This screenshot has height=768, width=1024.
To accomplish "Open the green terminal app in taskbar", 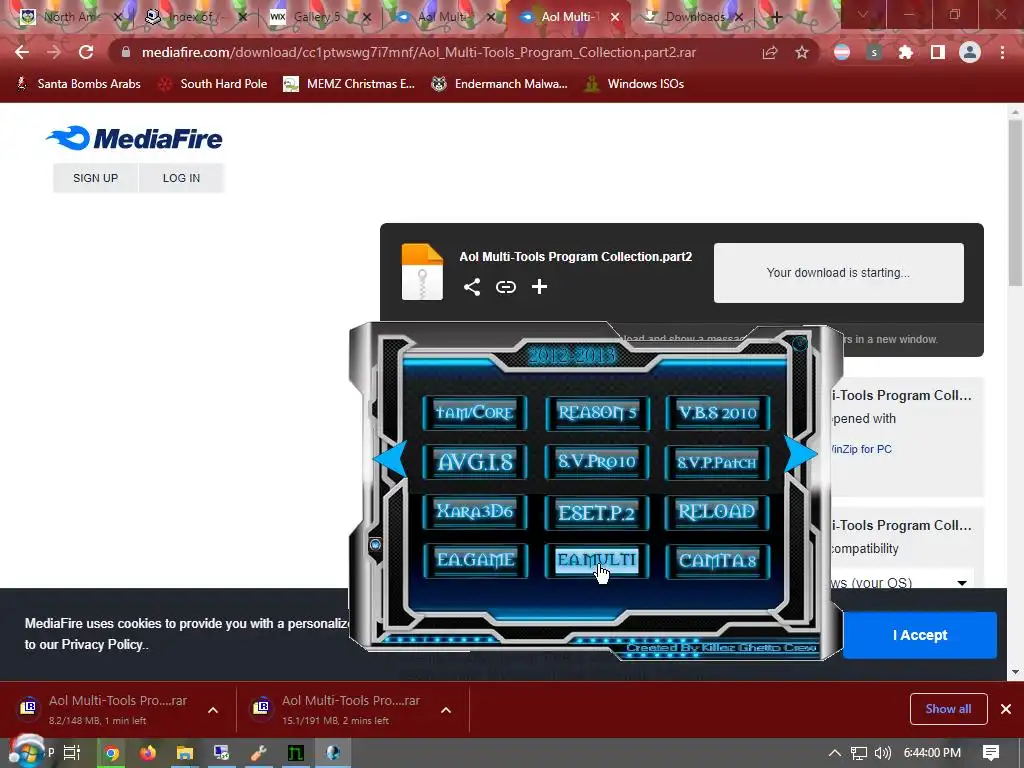I will [296, 753].
